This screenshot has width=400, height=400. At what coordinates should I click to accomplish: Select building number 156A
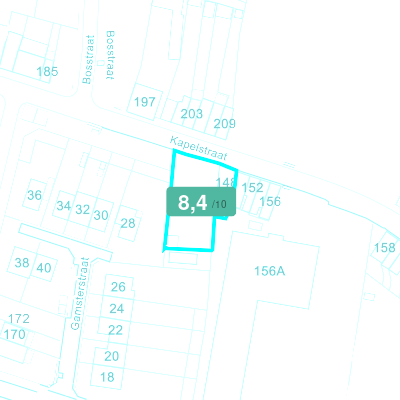270,271
